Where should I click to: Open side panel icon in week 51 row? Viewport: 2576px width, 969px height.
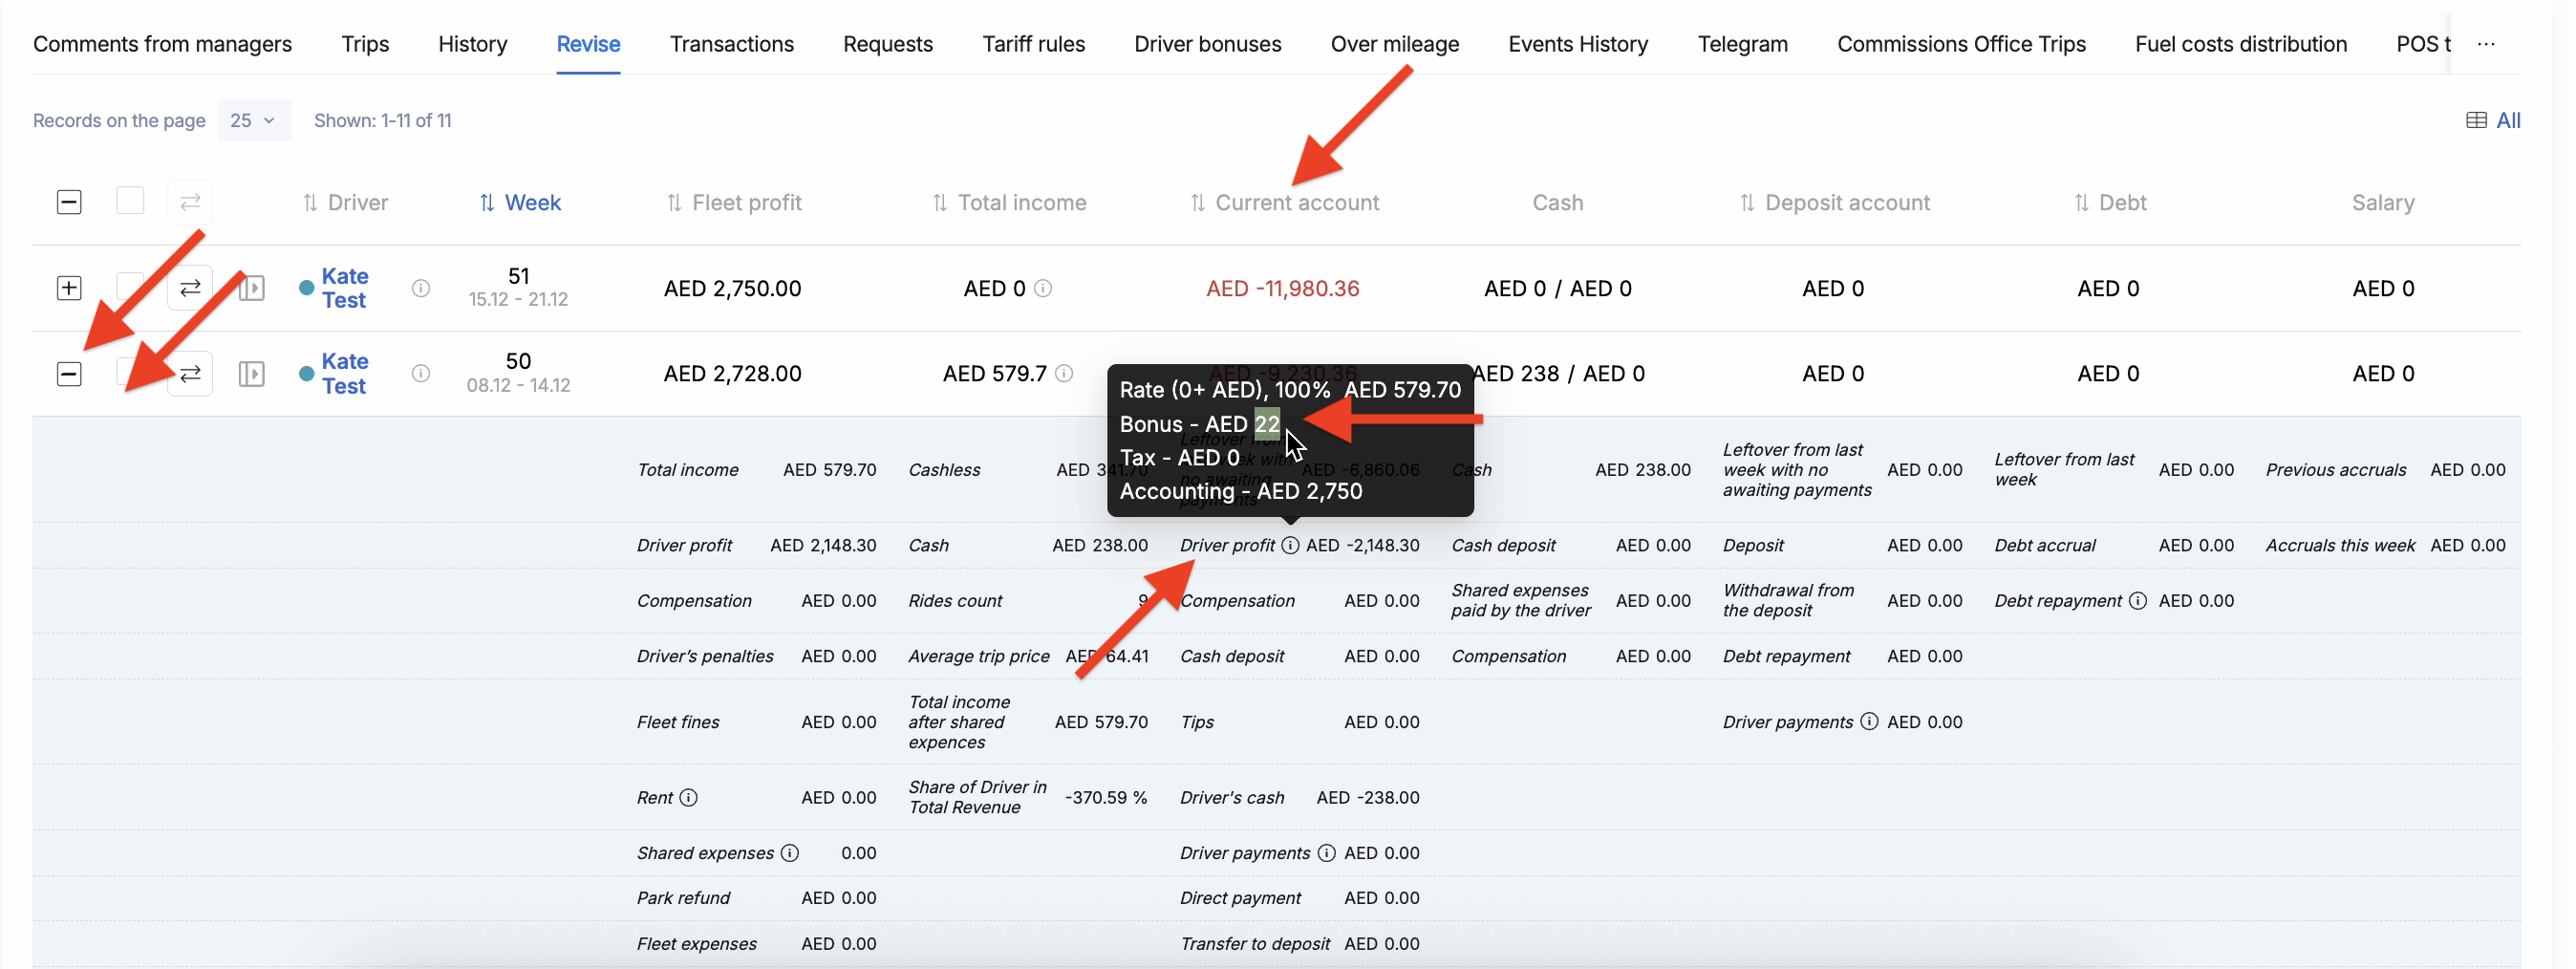coord(252,289)
